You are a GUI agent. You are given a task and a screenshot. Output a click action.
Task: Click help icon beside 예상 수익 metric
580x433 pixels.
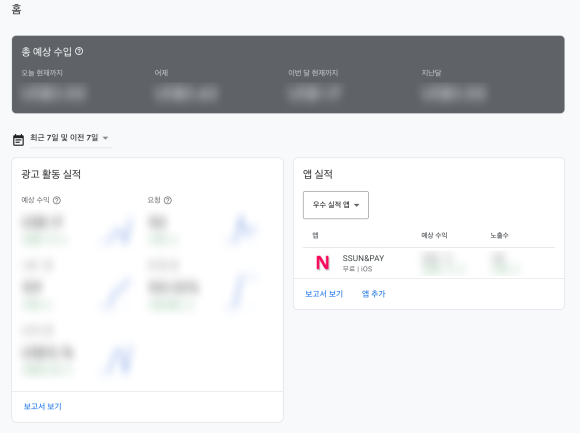coord(57,200)
